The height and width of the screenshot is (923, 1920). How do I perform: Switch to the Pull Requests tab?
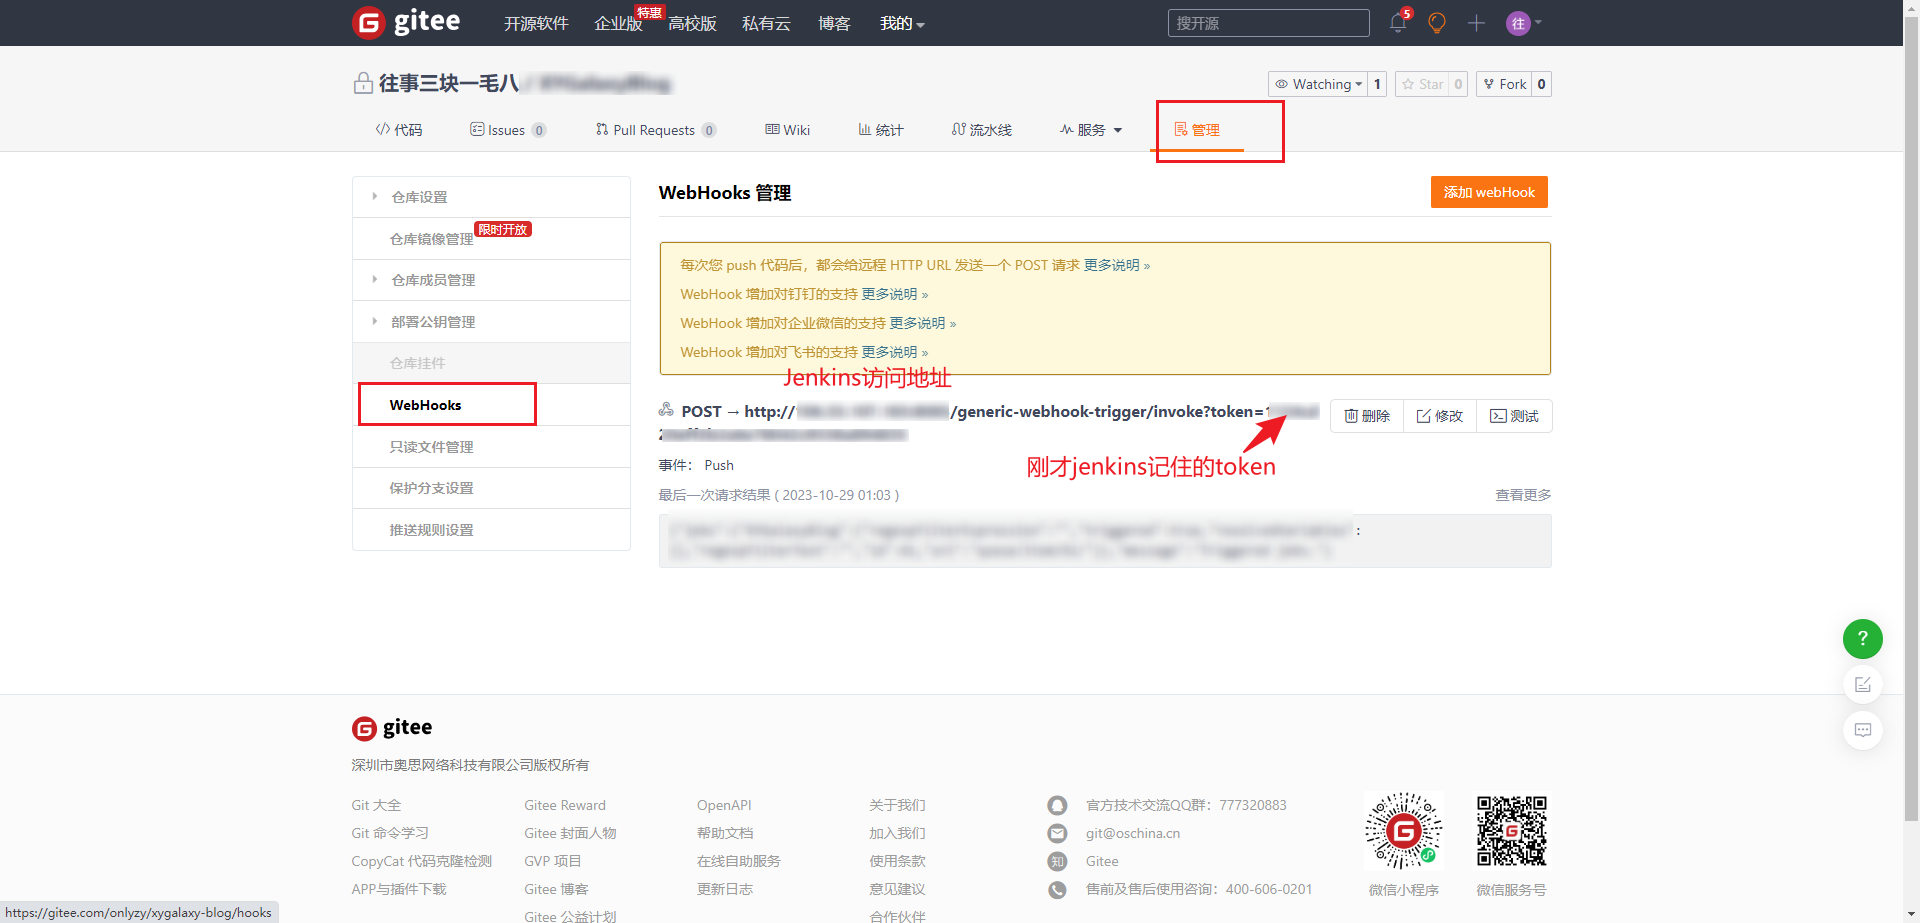pos(653,130)
